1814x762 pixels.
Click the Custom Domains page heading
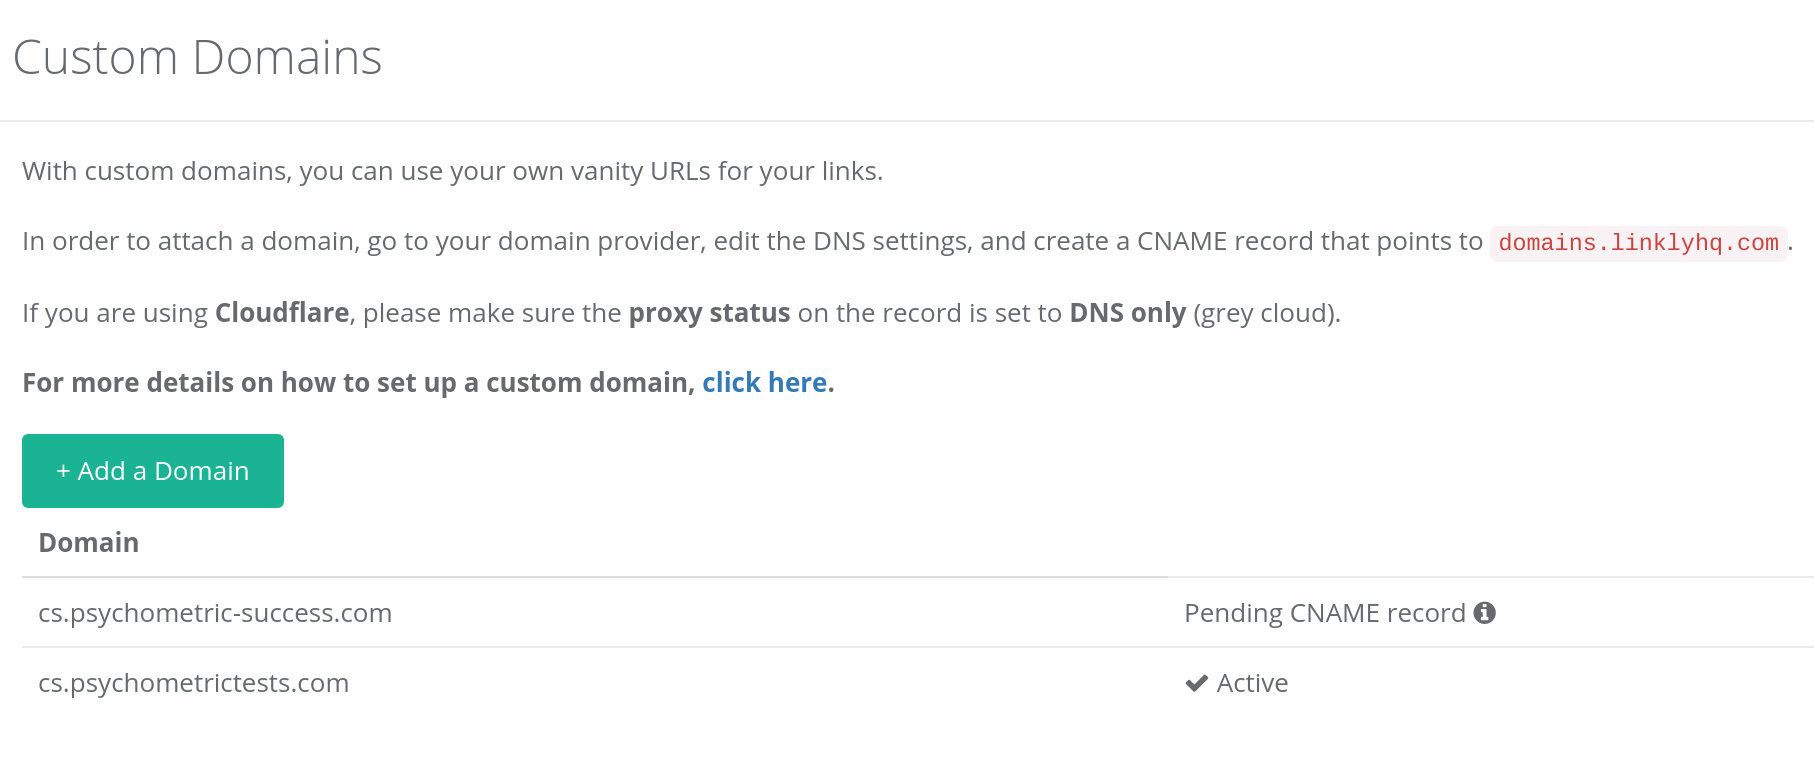click(197, 57)
